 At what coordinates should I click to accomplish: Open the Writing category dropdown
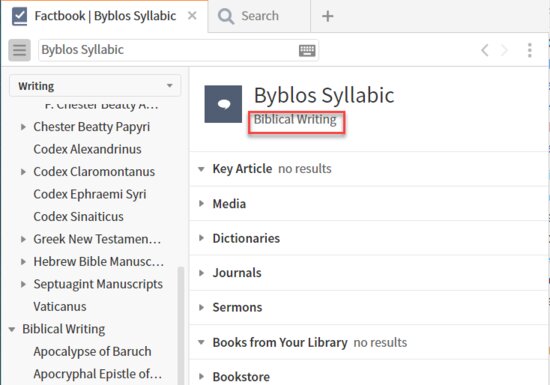click(95, 86)
